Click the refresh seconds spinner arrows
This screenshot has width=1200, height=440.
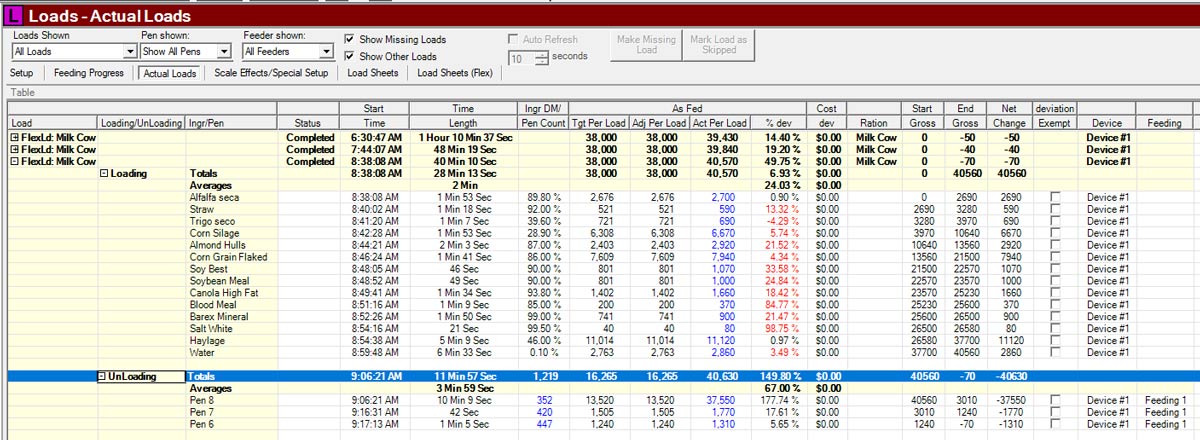pyautogui.click(x=541, y=58)
